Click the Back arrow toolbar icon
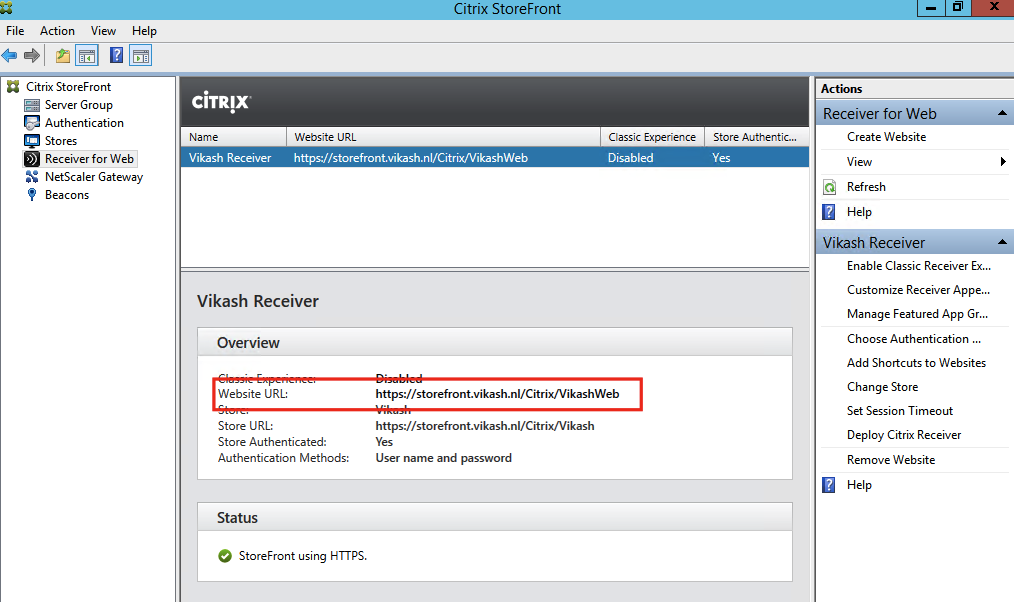This screenshot has width=1014, height=602. point(9,56)
